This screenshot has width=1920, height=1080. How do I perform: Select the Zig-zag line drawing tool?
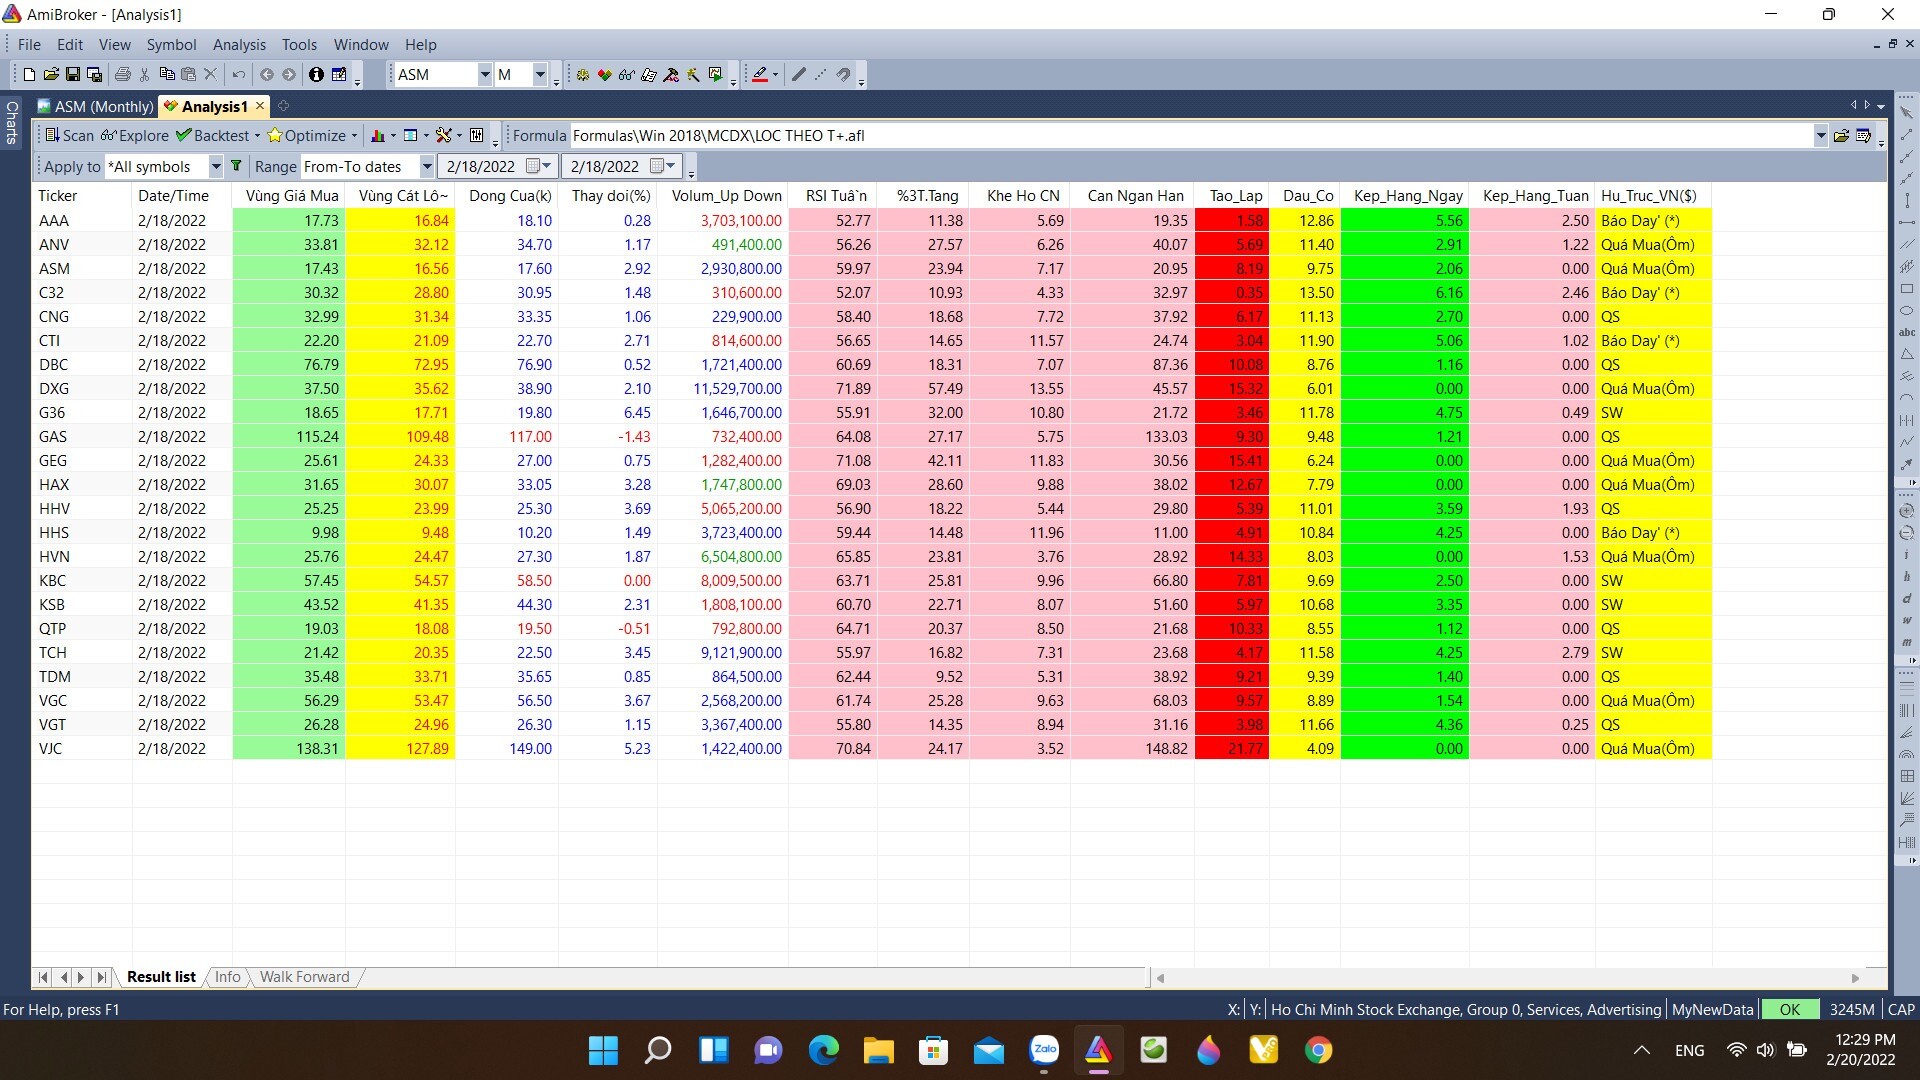coord(1907,442)
